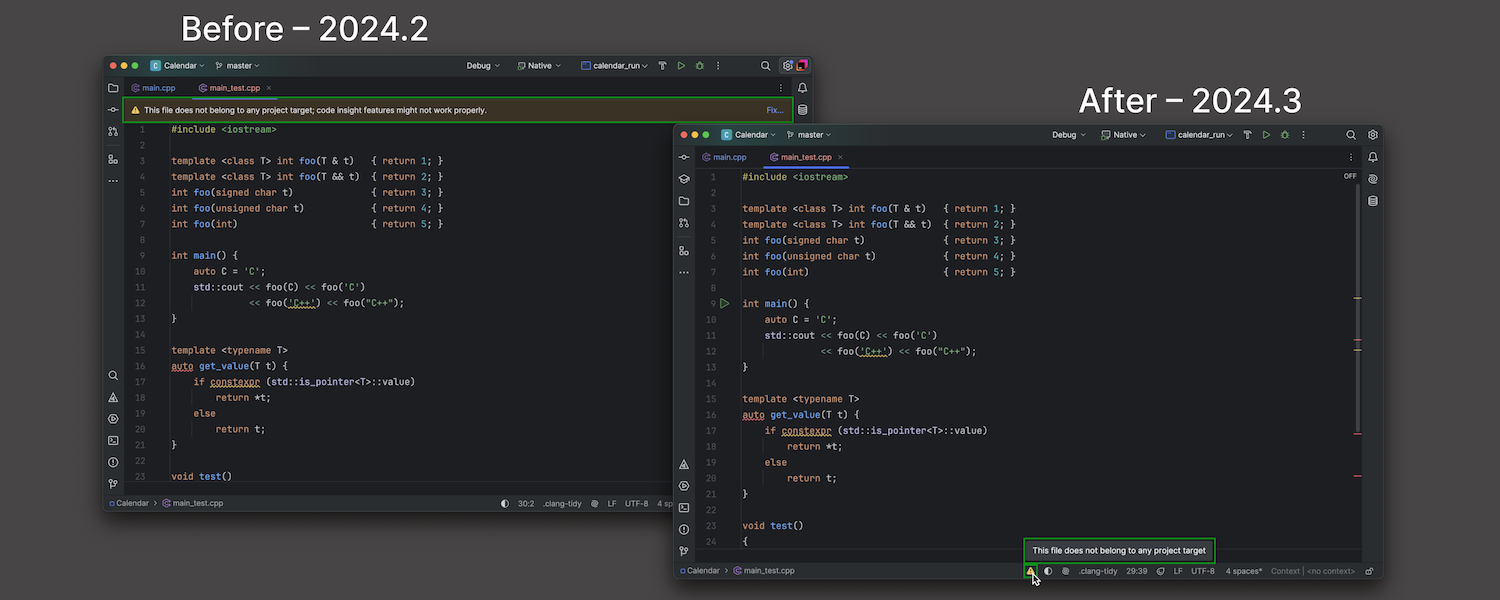Open the Database tool window in 2024.3 right sidebar
Image resolution: width=1500 pixels, height=600 pixels.
[x=1373, y=201]
